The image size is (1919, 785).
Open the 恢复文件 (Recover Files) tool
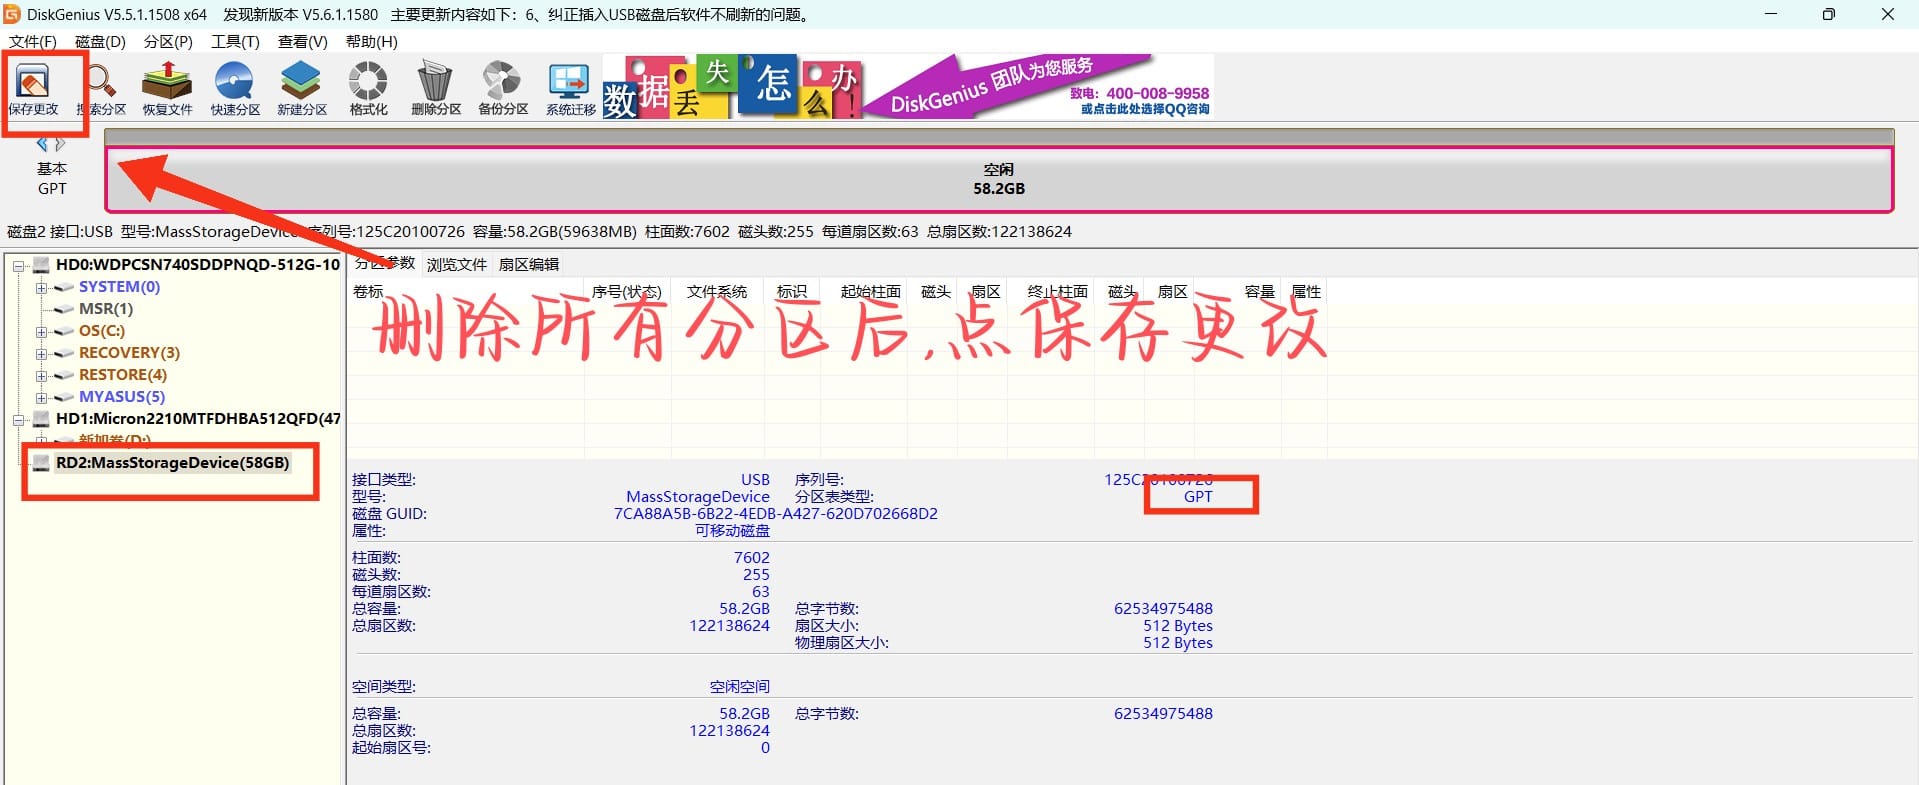[x=167, y=88]
